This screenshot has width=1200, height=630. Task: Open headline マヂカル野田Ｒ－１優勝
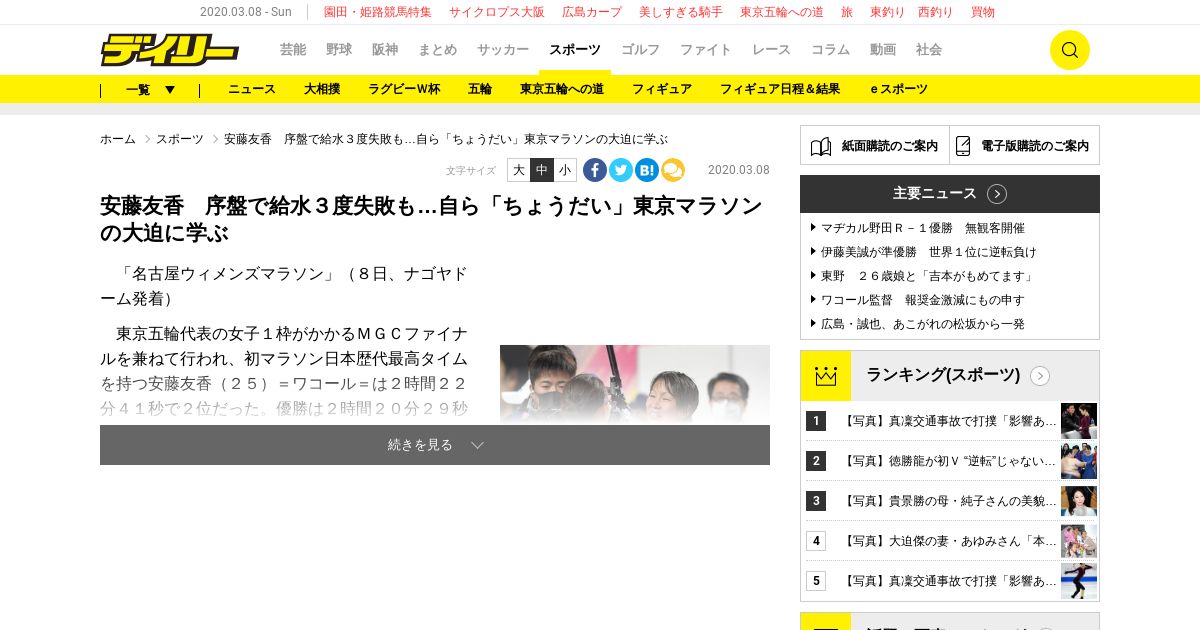coord(923,228)
